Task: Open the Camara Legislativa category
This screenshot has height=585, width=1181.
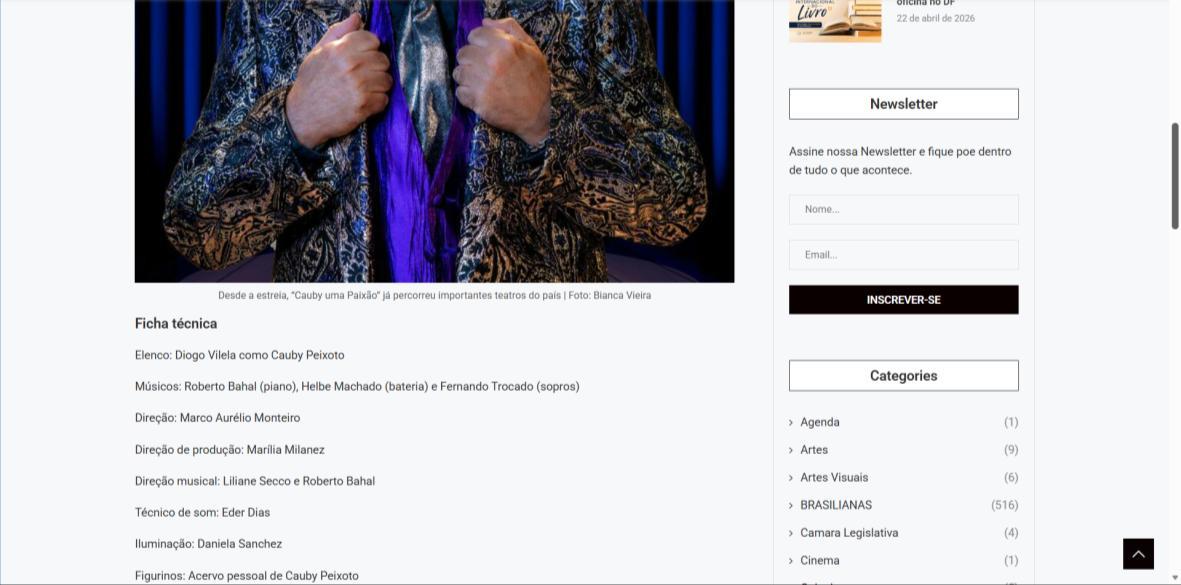Action: pos(849,533)
